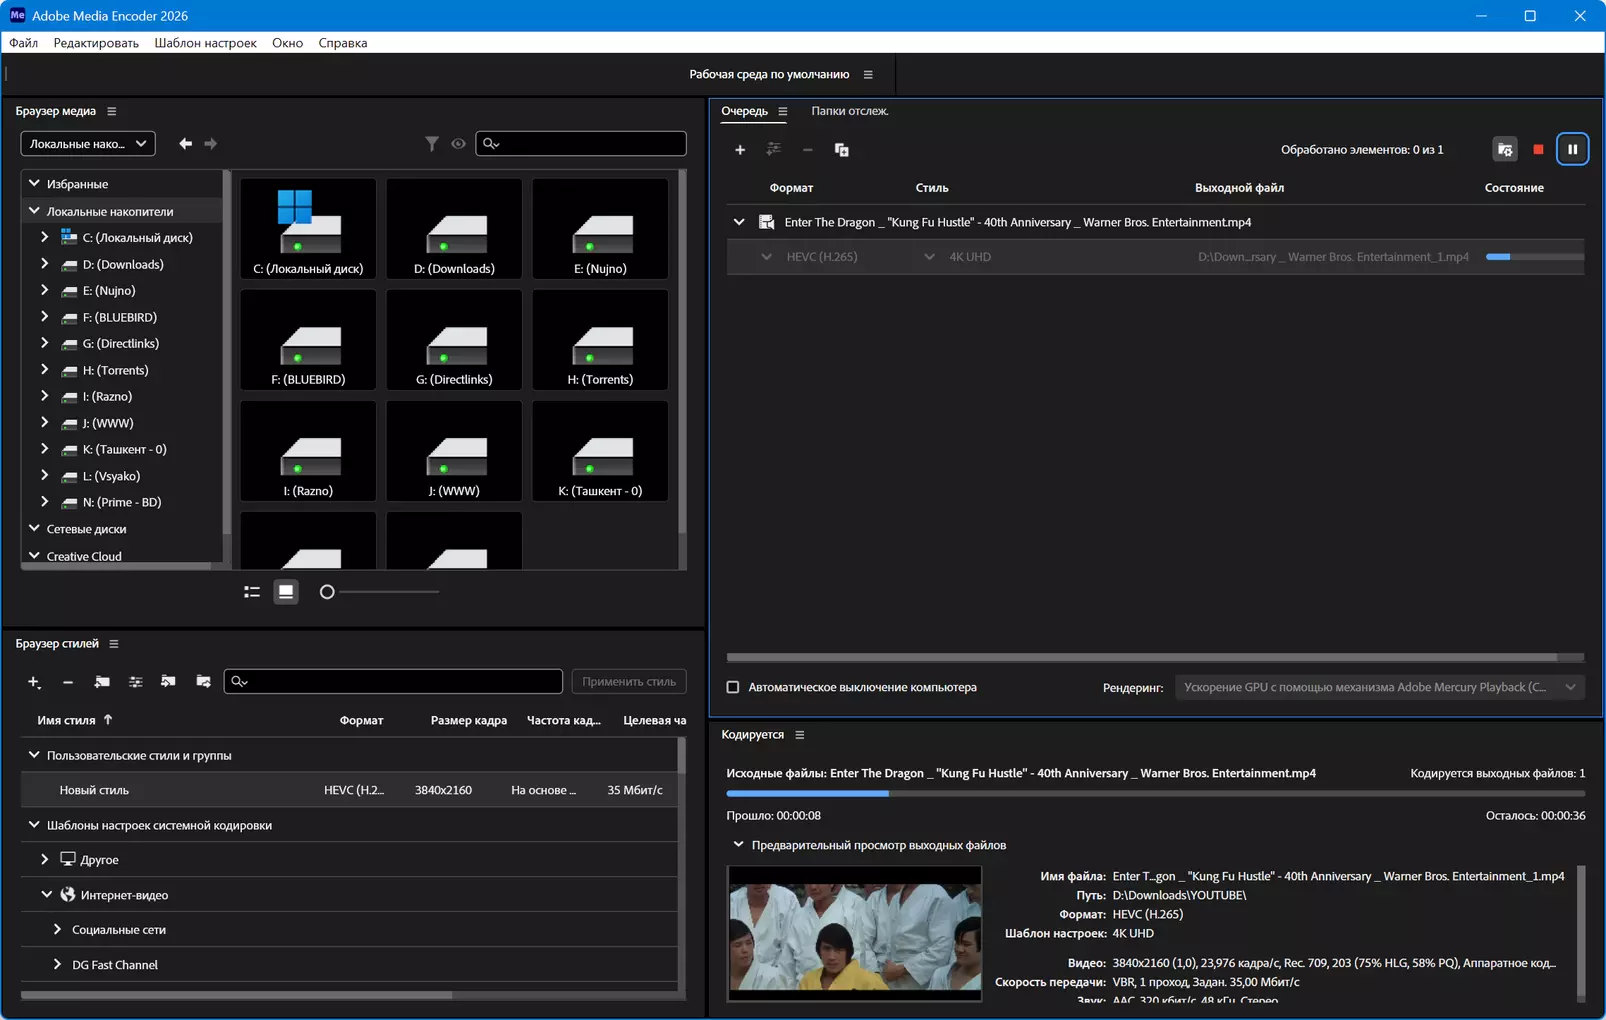Add a source to the queue

click(x=740, y=150)
